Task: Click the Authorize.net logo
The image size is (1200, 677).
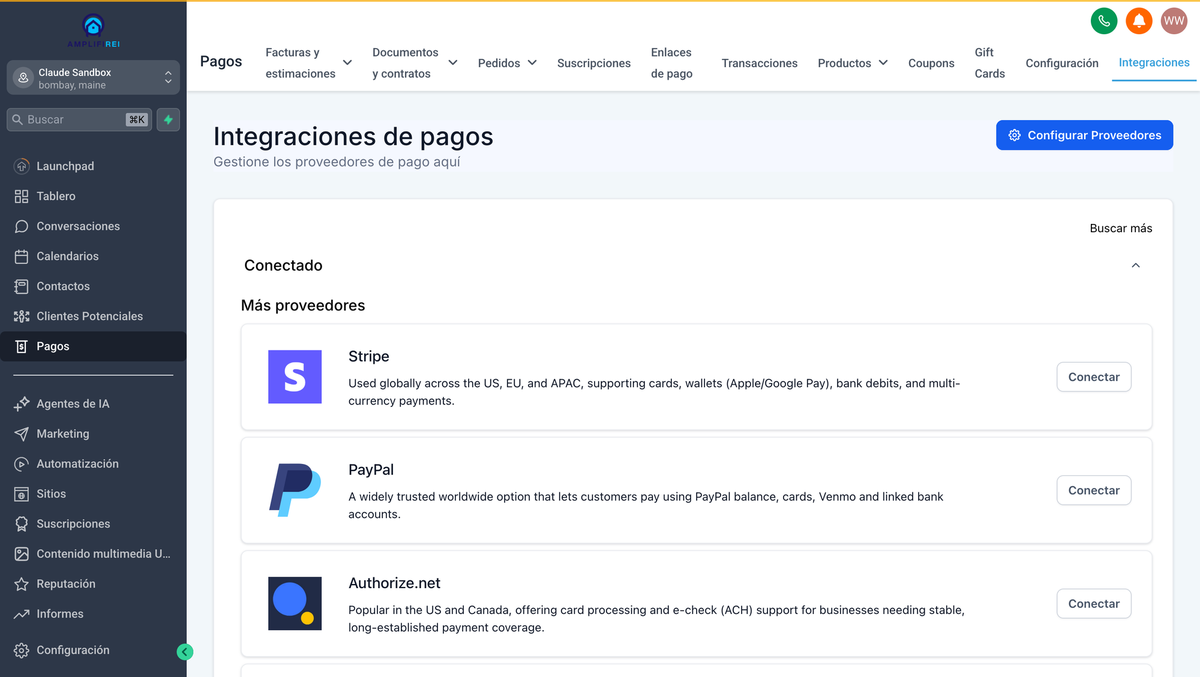Action: 295,603
